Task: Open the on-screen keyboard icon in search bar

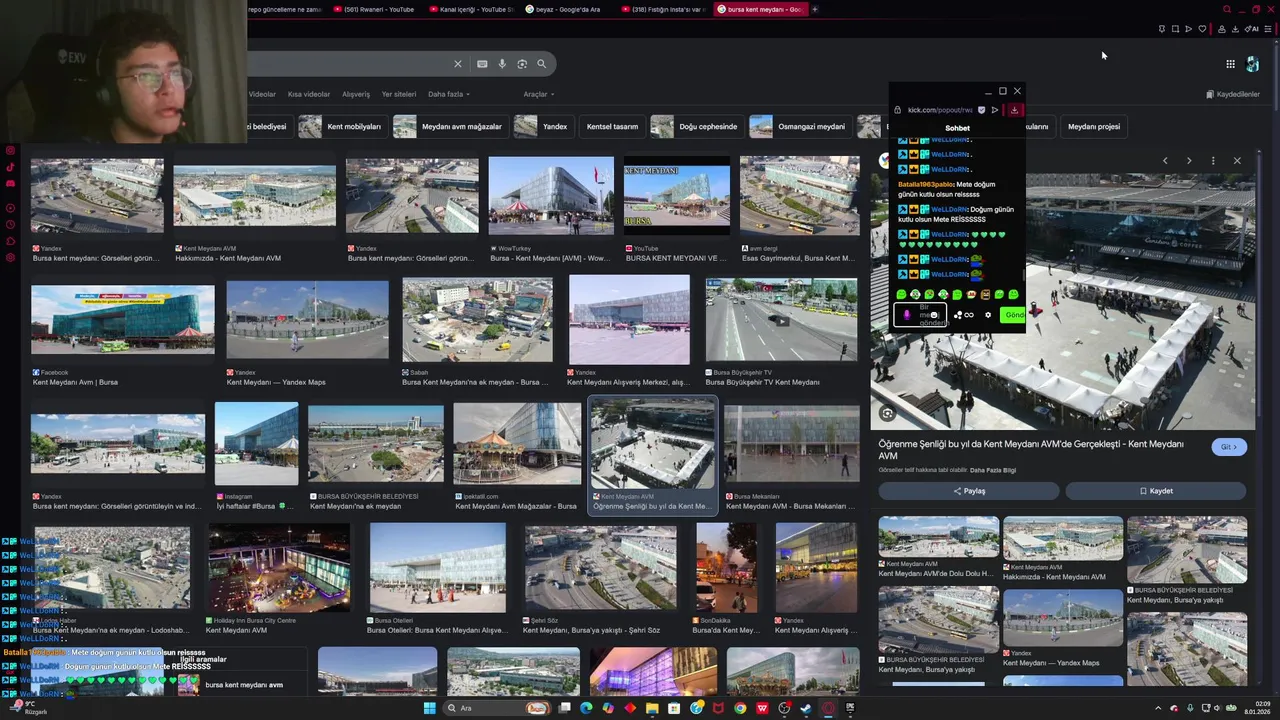Action: click(x=482, y=64)
